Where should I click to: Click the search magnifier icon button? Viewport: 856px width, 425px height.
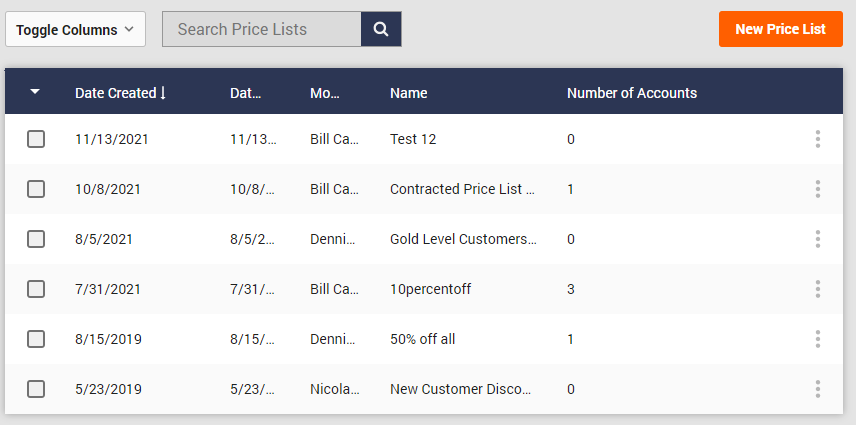(x=381, y=29)
